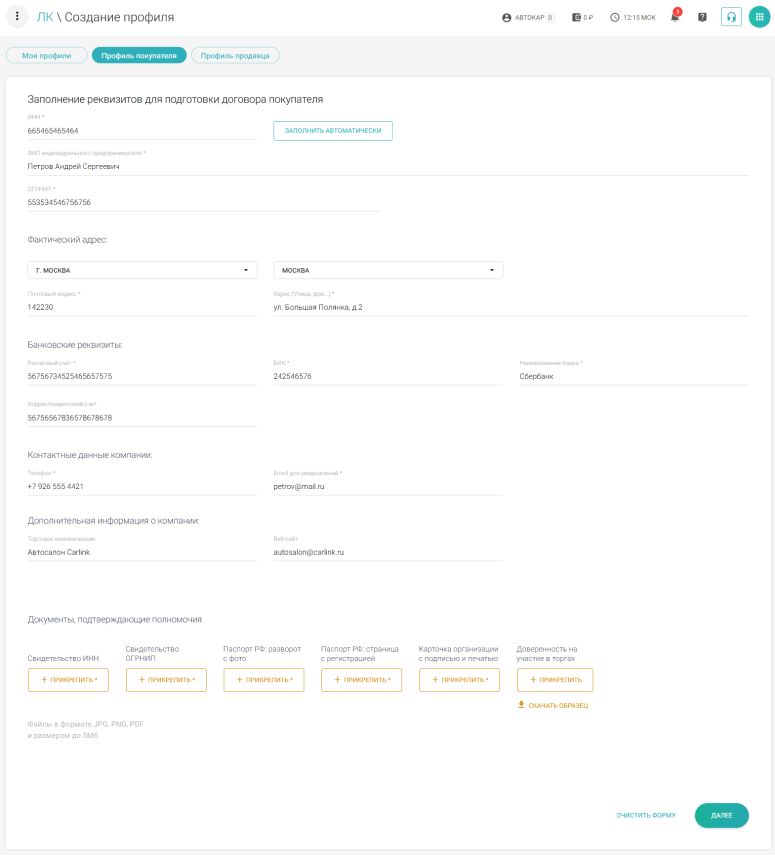
Task: Open the help question mark icon
Action: 702,17
